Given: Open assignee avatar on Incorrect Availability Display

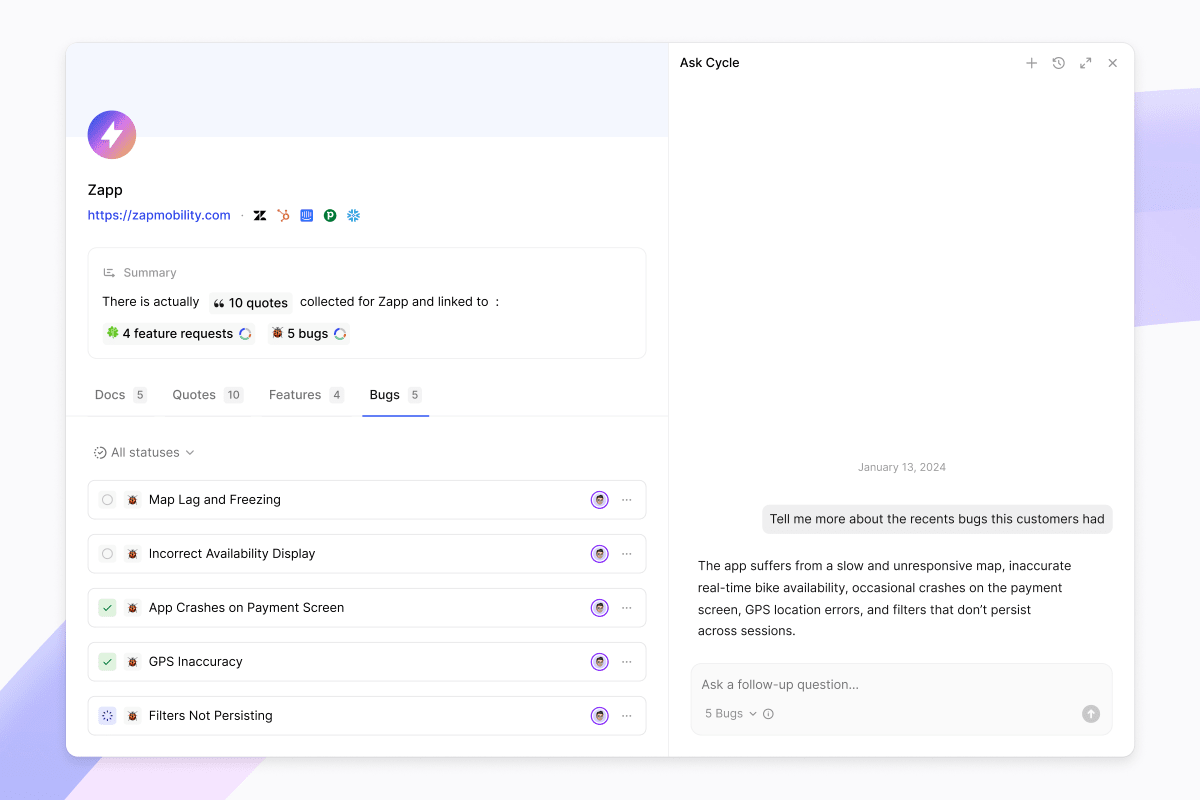Looking at the screenshot, I should coord(600,554).
